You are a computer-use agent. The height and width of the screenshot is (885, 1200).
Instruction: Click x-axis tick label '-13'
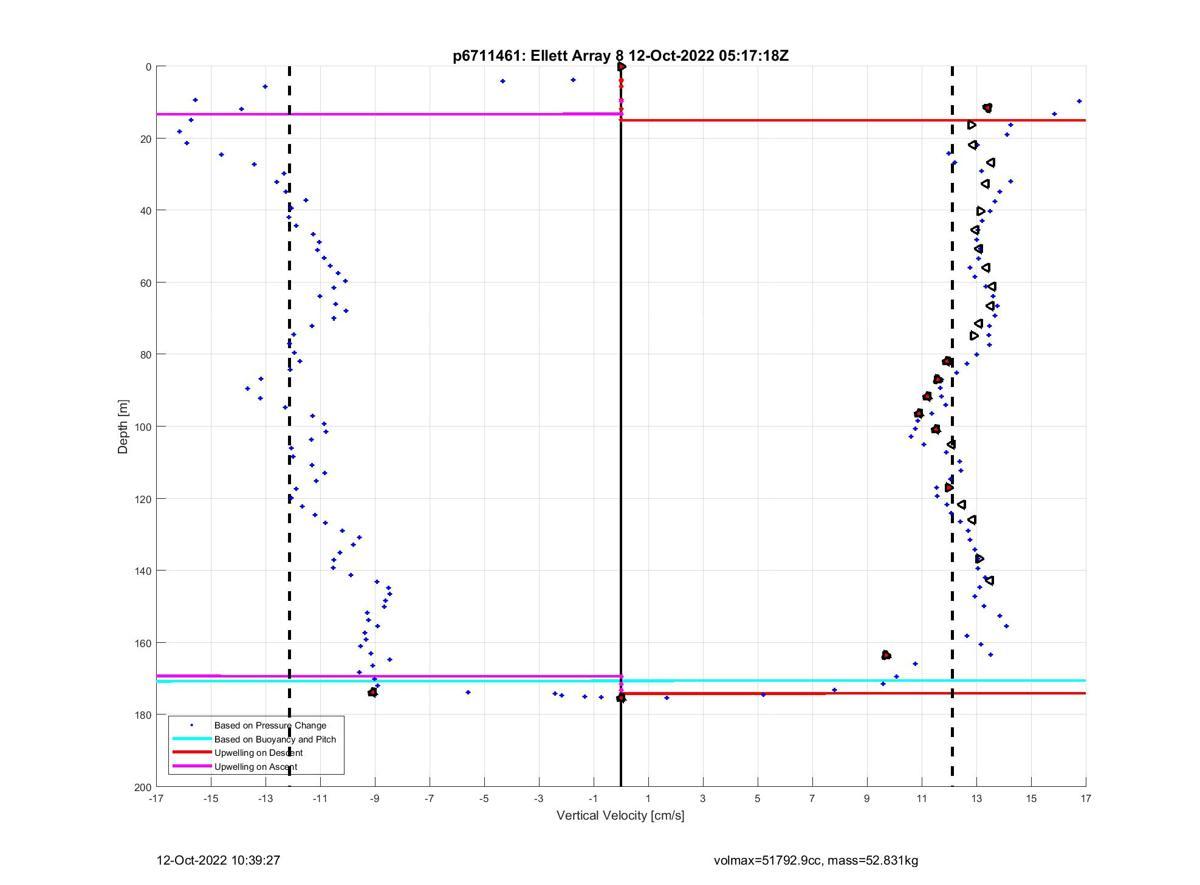pos(265,798)
